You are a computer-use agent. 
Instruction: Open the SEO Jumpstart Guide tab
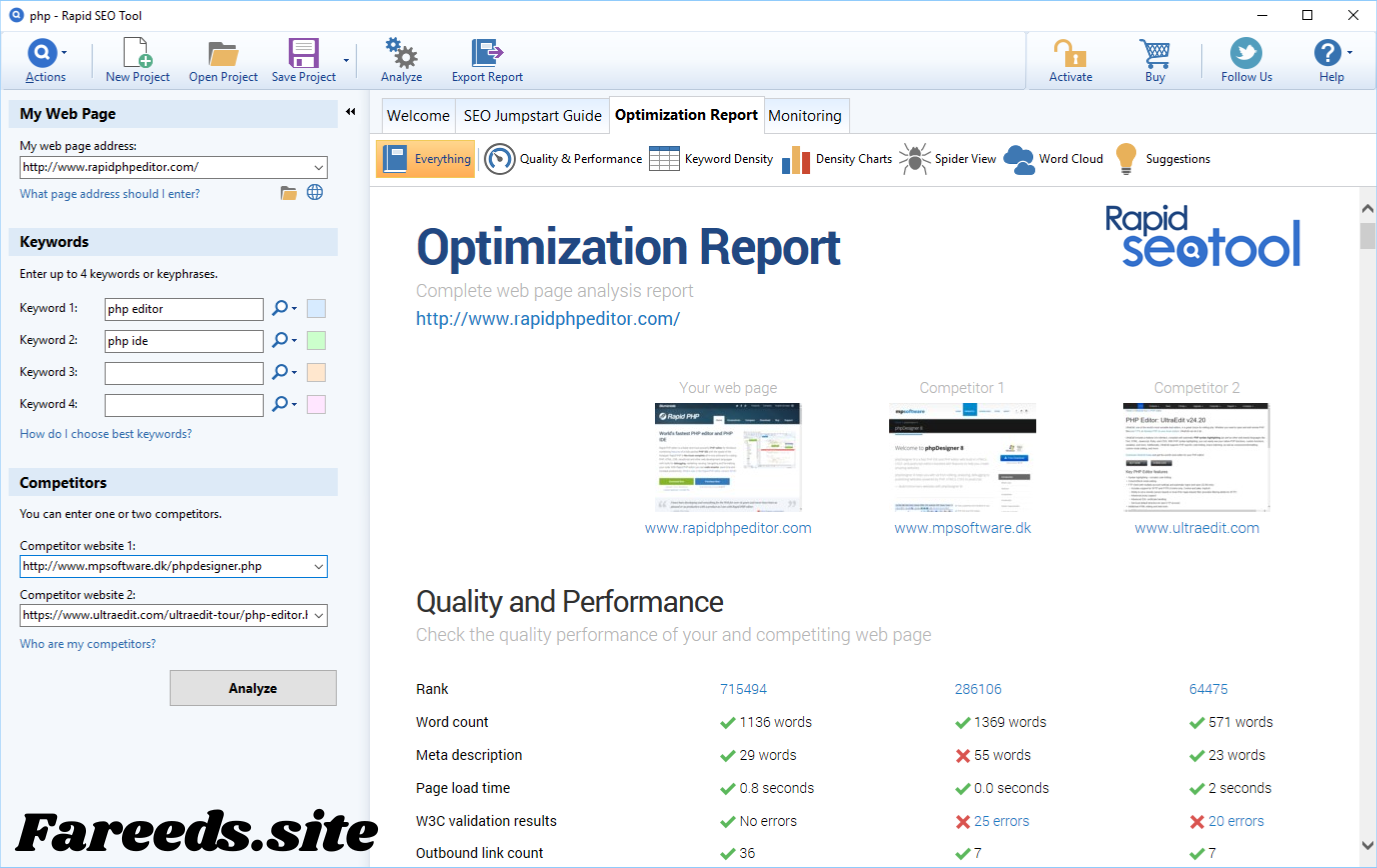[x=533, y=115]
